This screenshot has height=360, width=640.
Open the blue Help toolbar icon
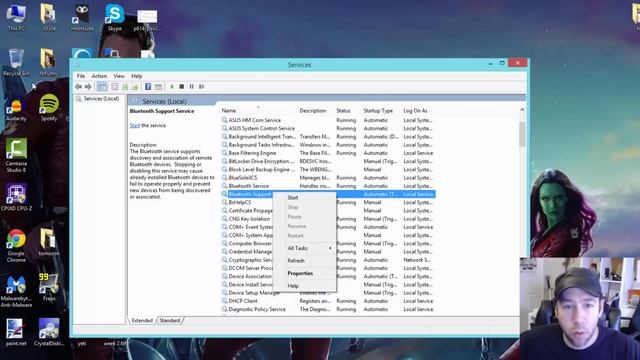coord(148,87)
